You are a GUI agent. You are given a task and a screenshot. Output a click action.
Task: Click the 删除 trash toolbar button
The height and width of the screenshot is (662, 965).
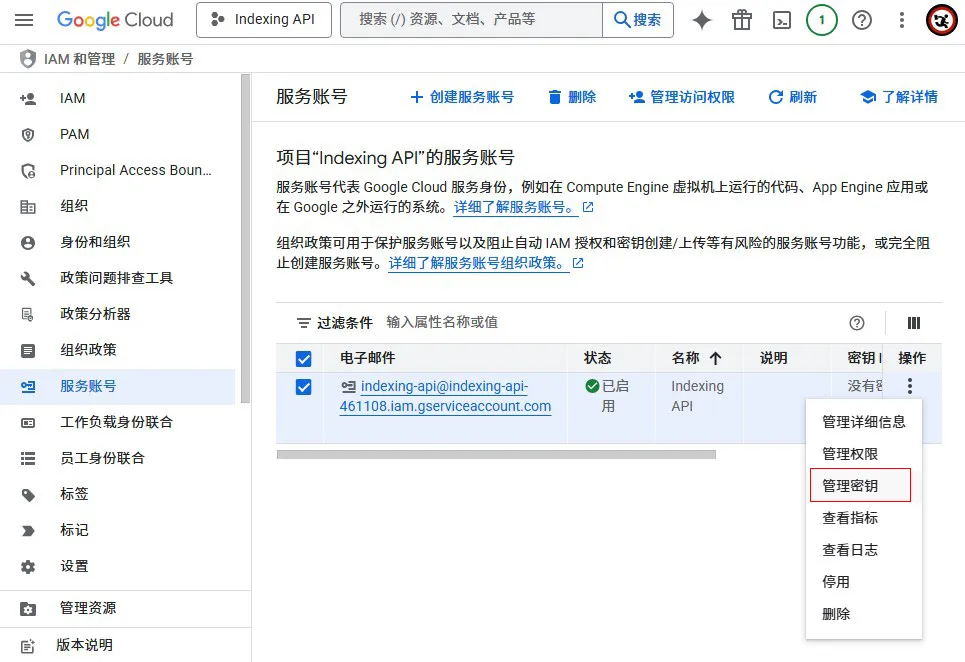pos(572,97)
